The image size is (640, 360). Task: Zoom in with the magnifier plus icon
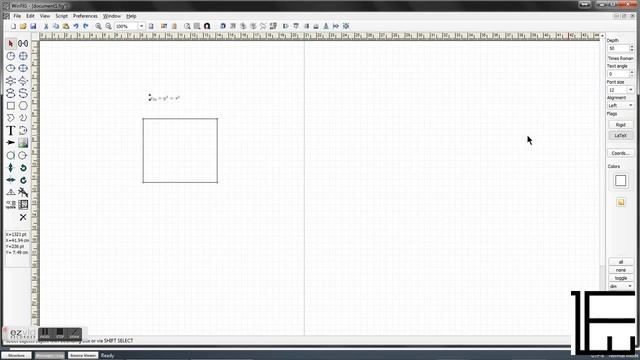pos(98,26)
